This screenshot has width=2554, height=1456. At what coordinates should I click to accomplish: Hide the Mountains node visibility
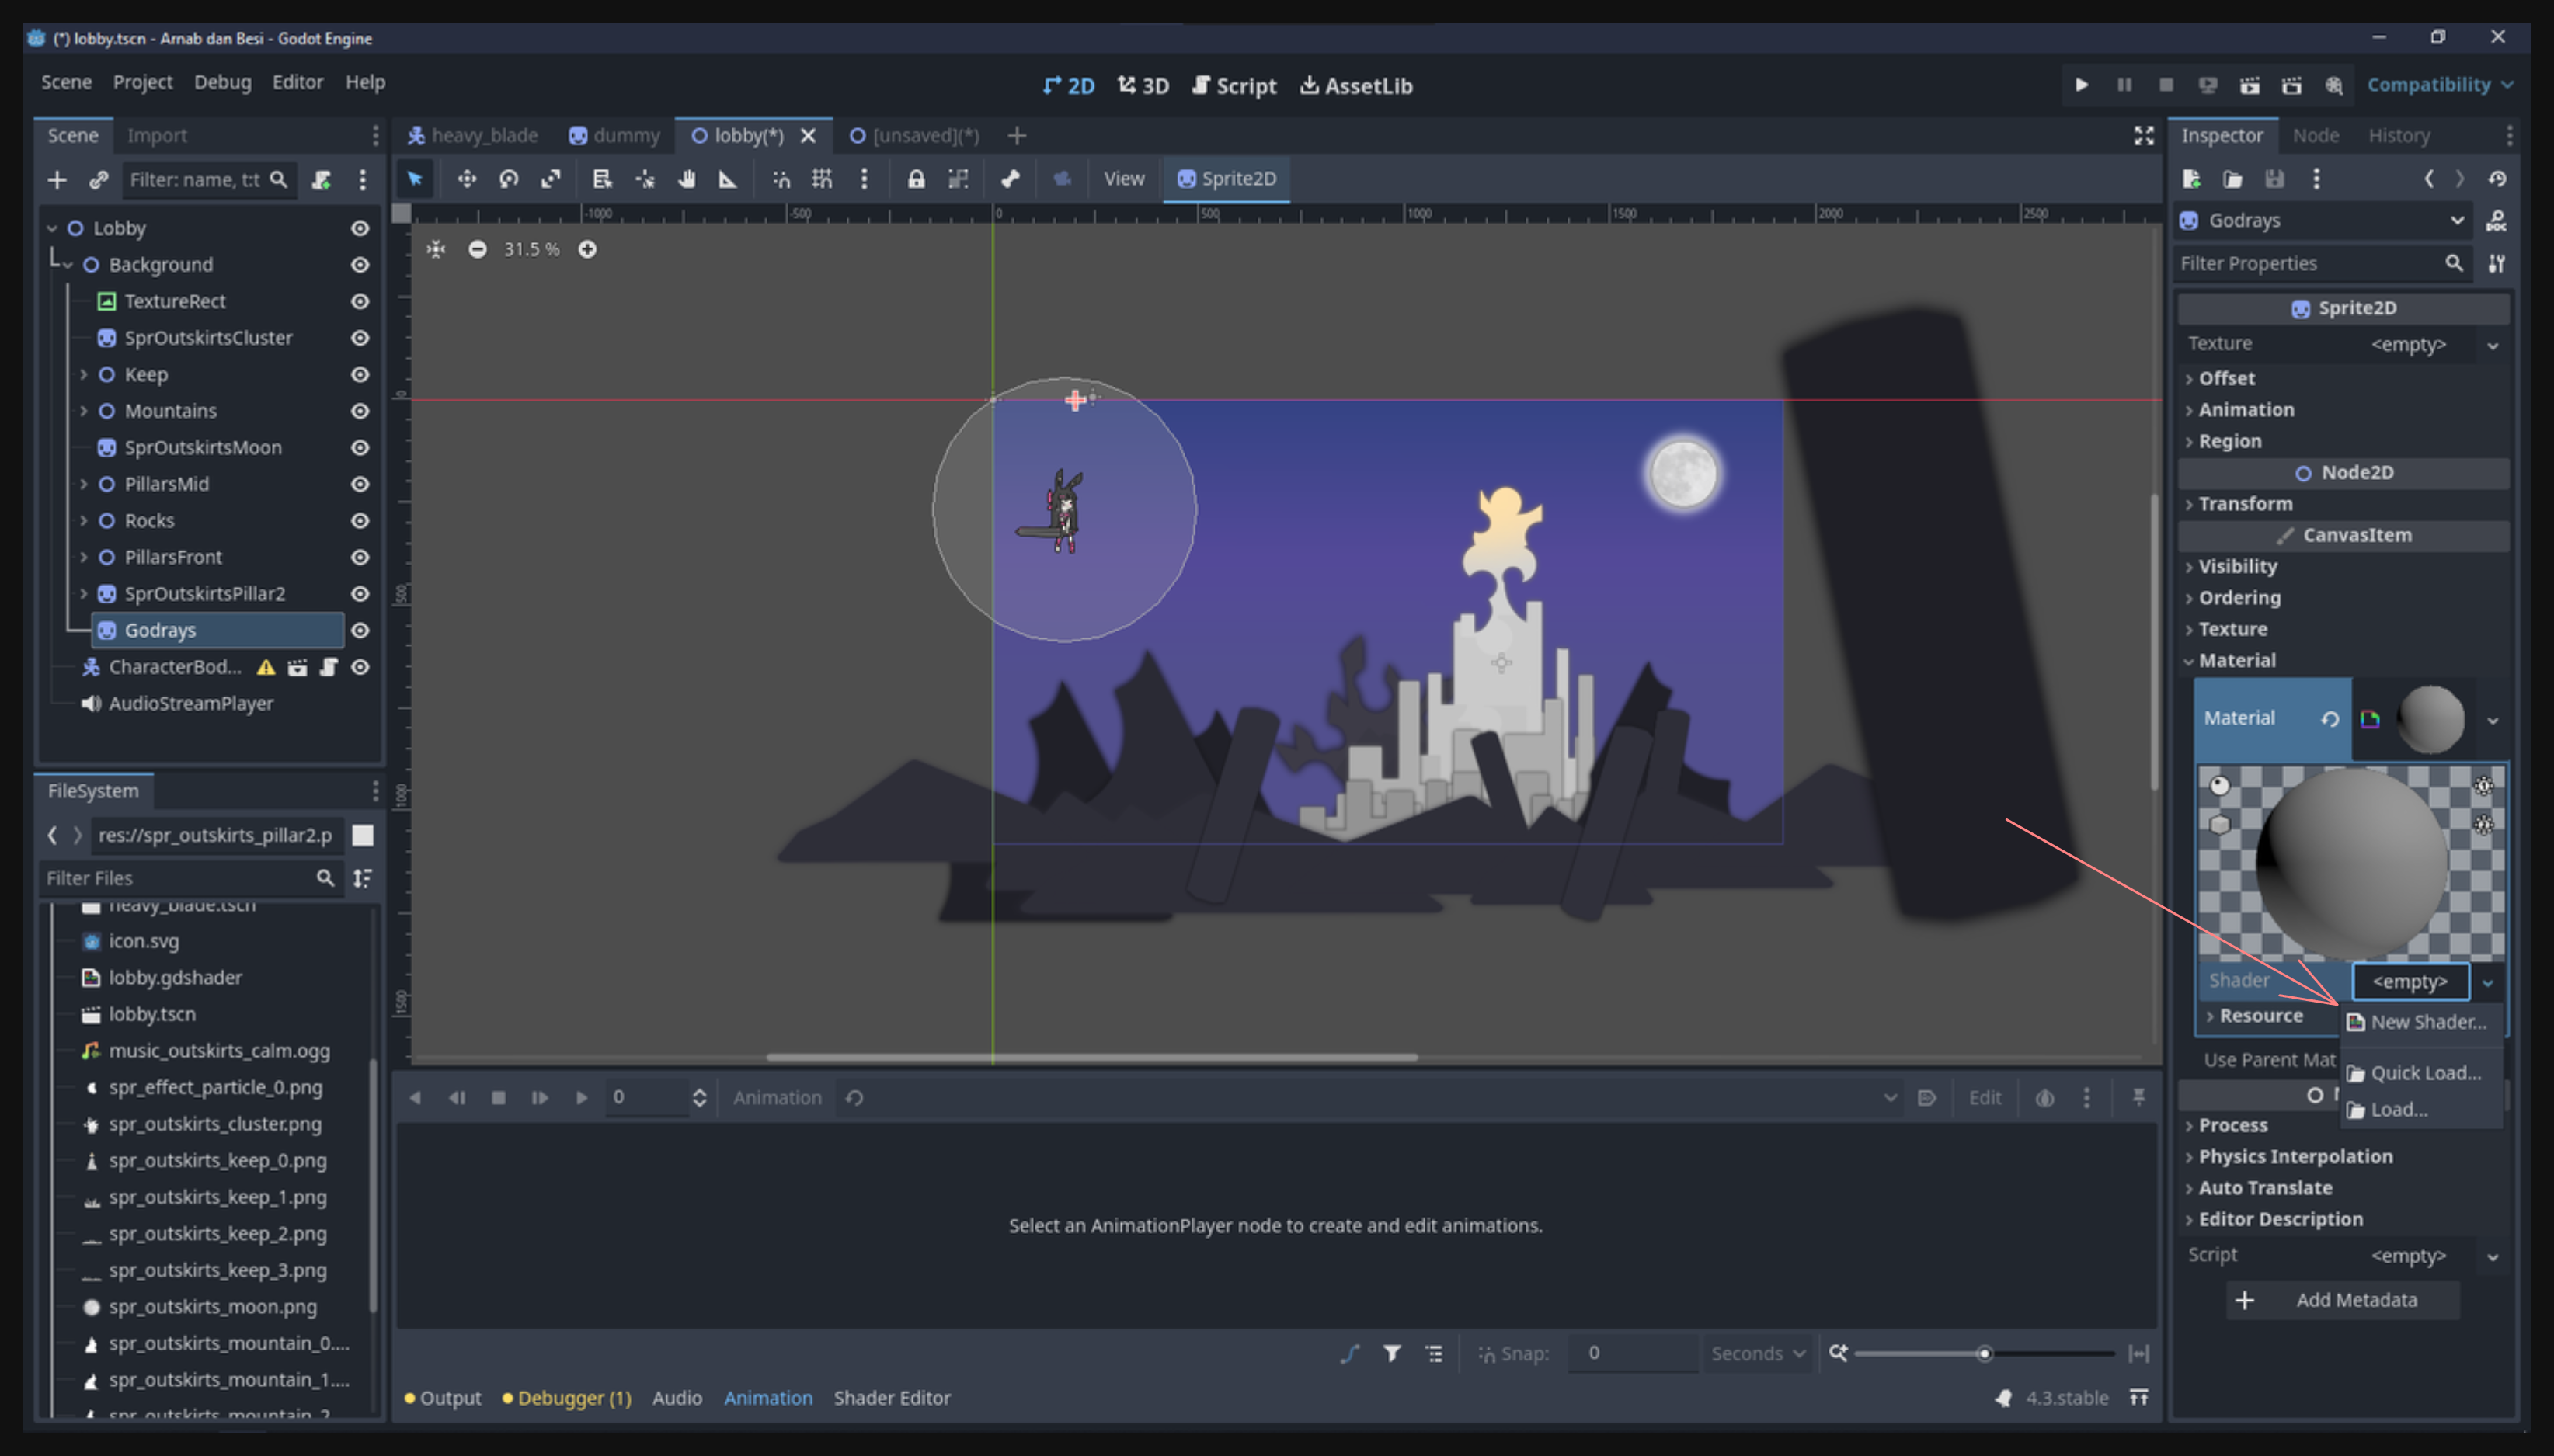(x=360, y=411)
